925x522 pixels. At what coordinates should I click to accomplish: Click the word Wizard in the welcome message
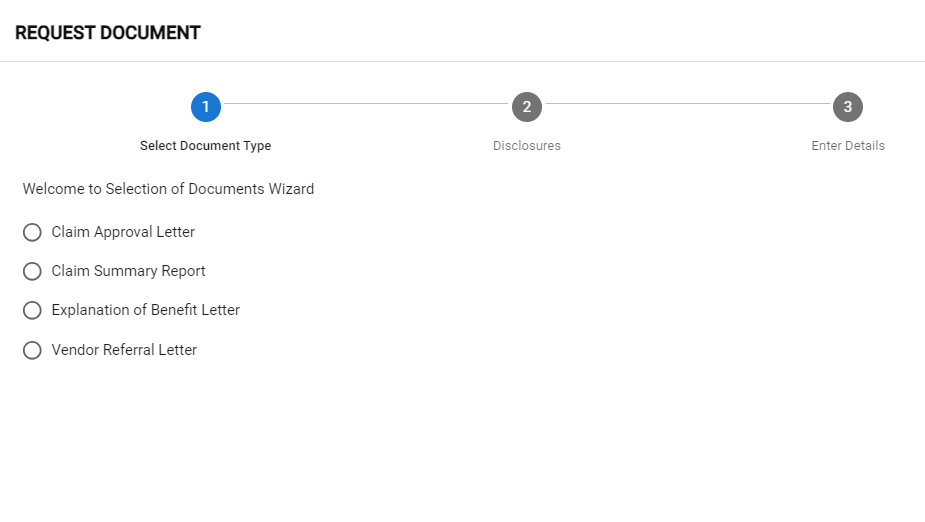pyautogui.click(x=290, y=189)
